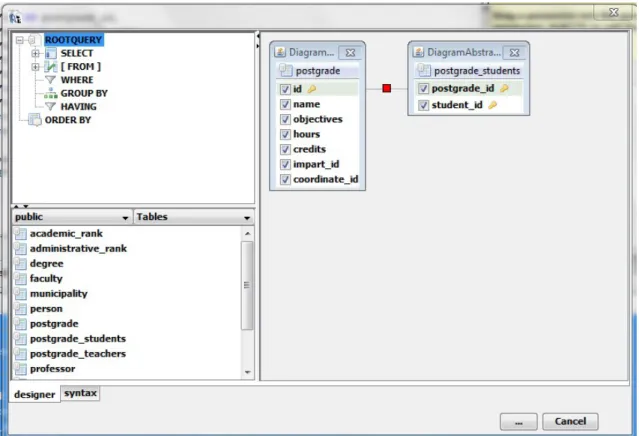This screenshot has height=436, width=639.
Task: Click the municipality table icon
Action: pos(20,294)
